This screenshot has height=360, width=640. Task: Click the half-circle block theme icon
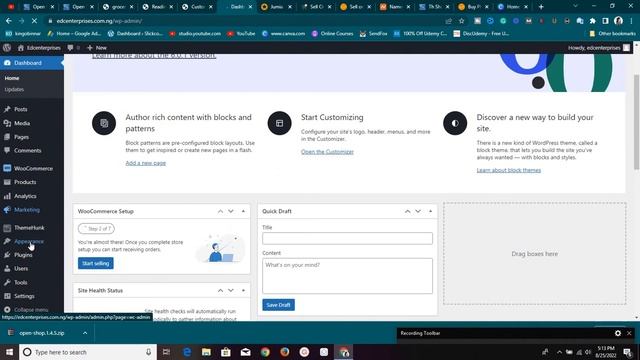455,123
